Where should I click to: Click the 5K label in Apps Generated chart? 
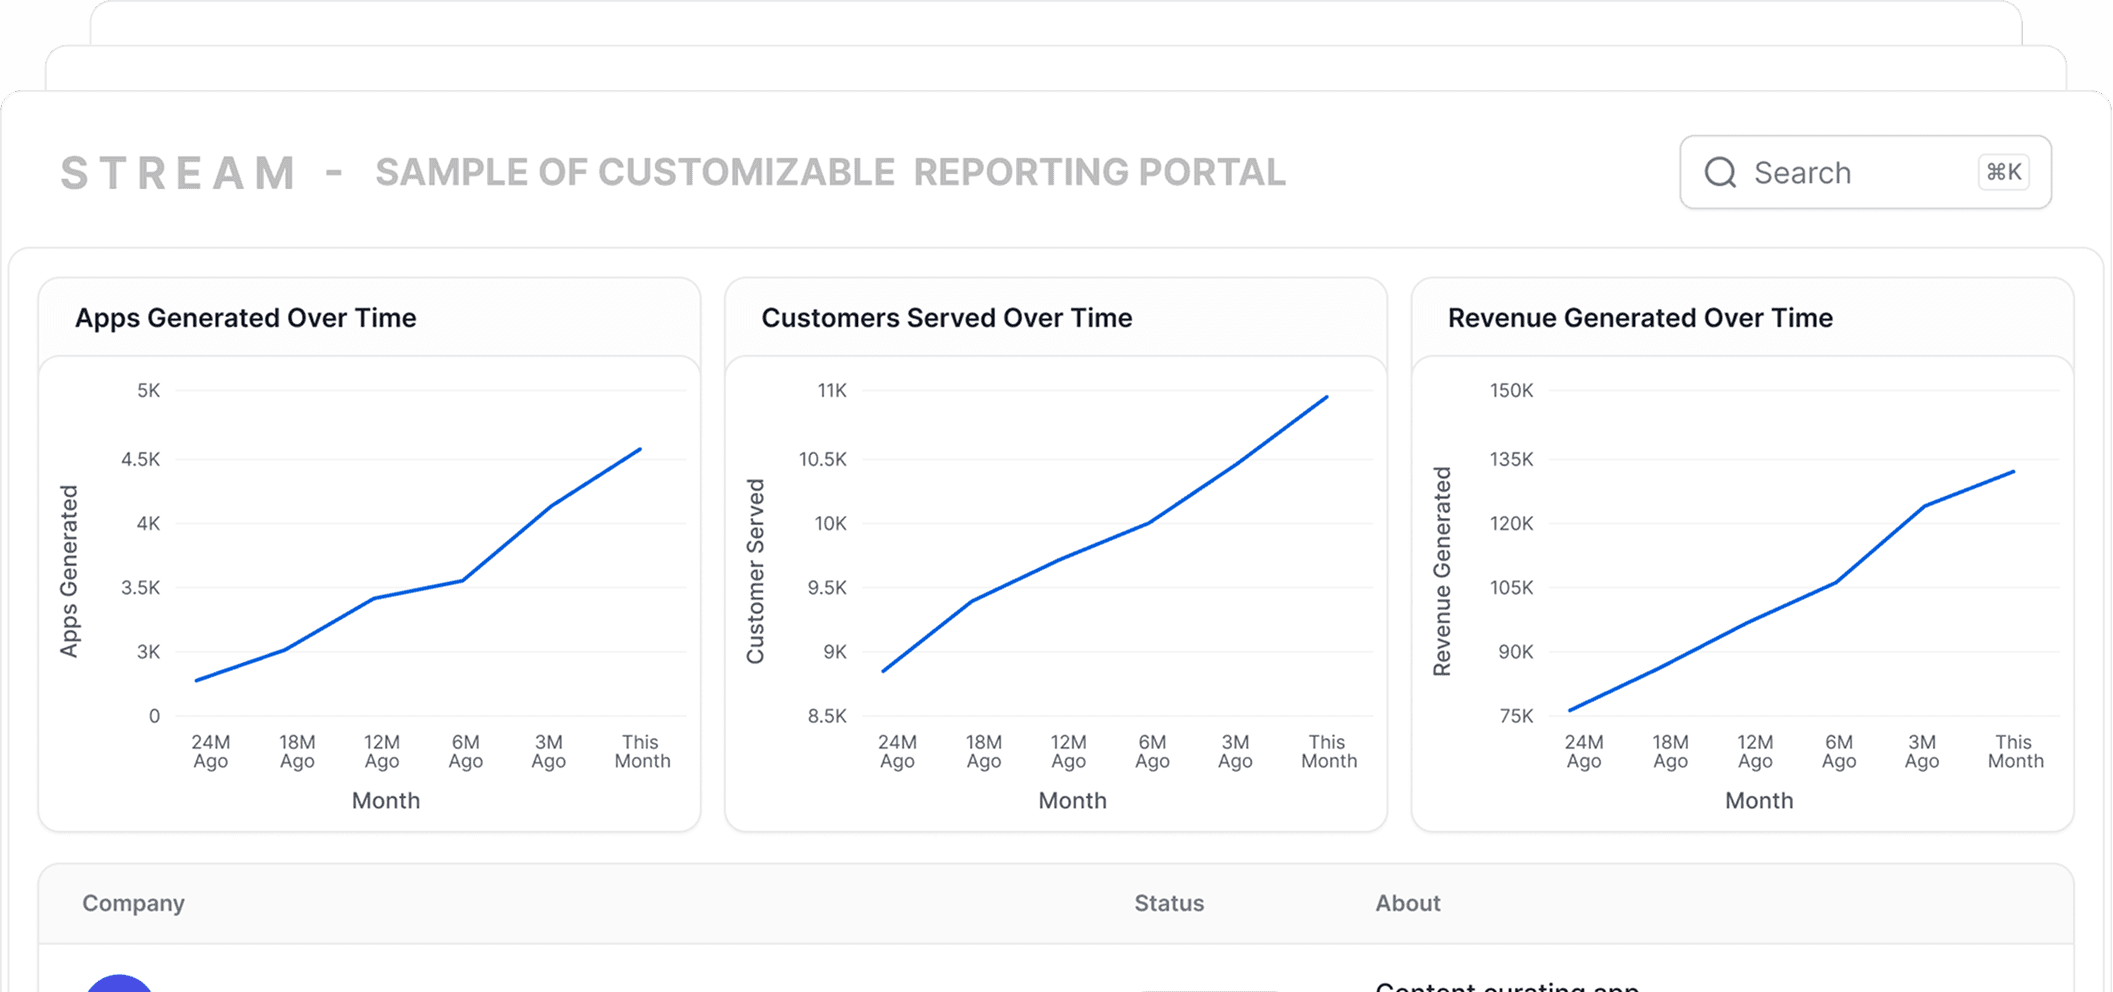pyautogui.click(x=148, y=390)
